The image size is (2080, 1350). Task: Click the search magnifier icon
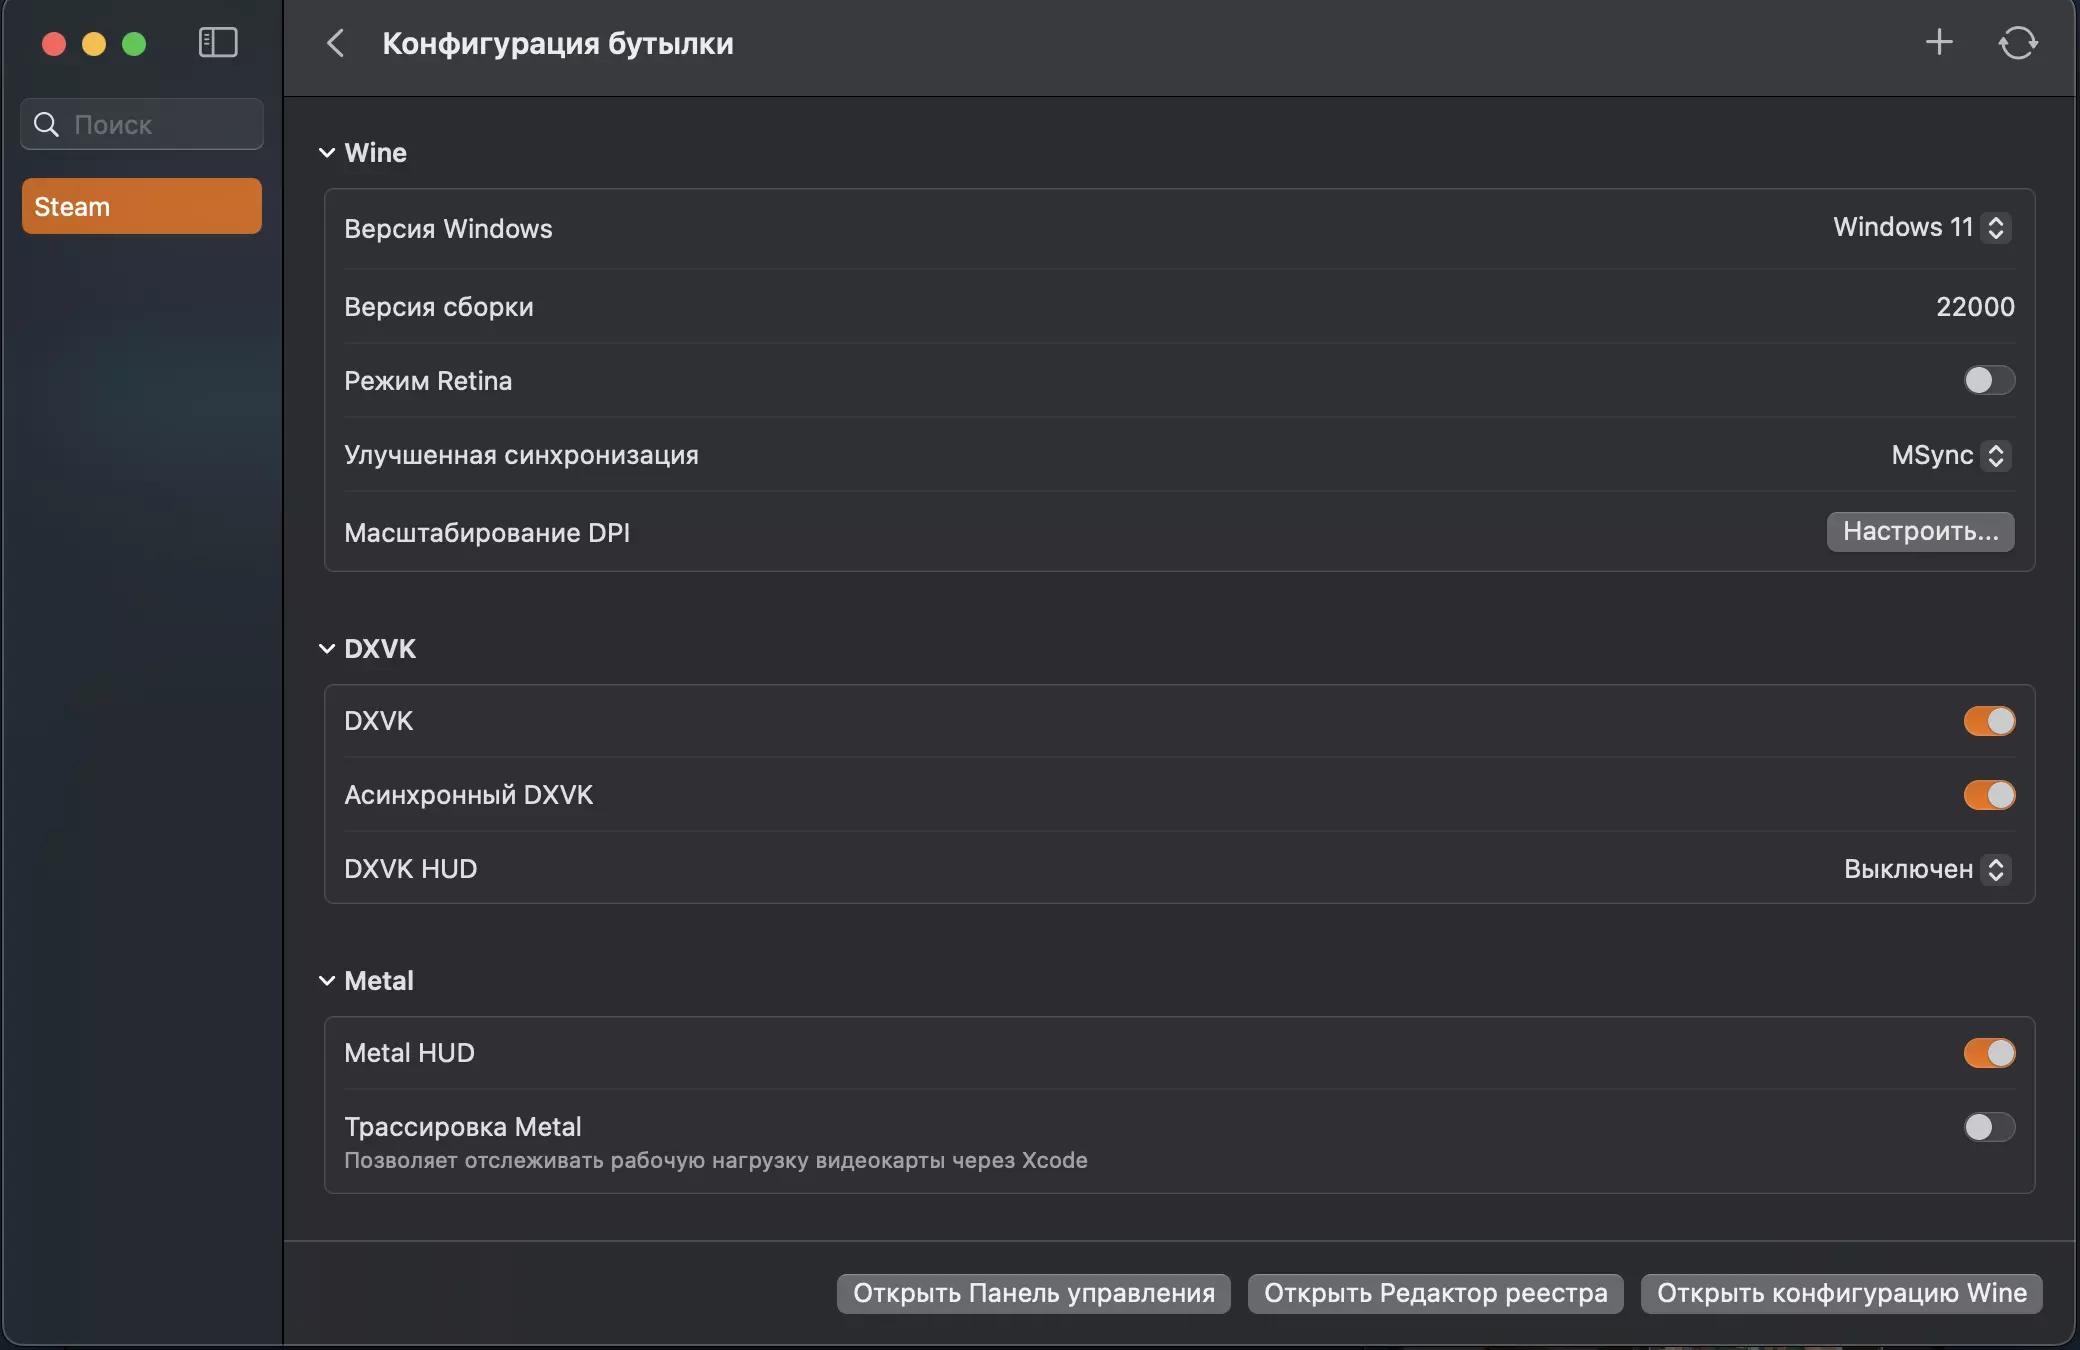coord(46,124)
